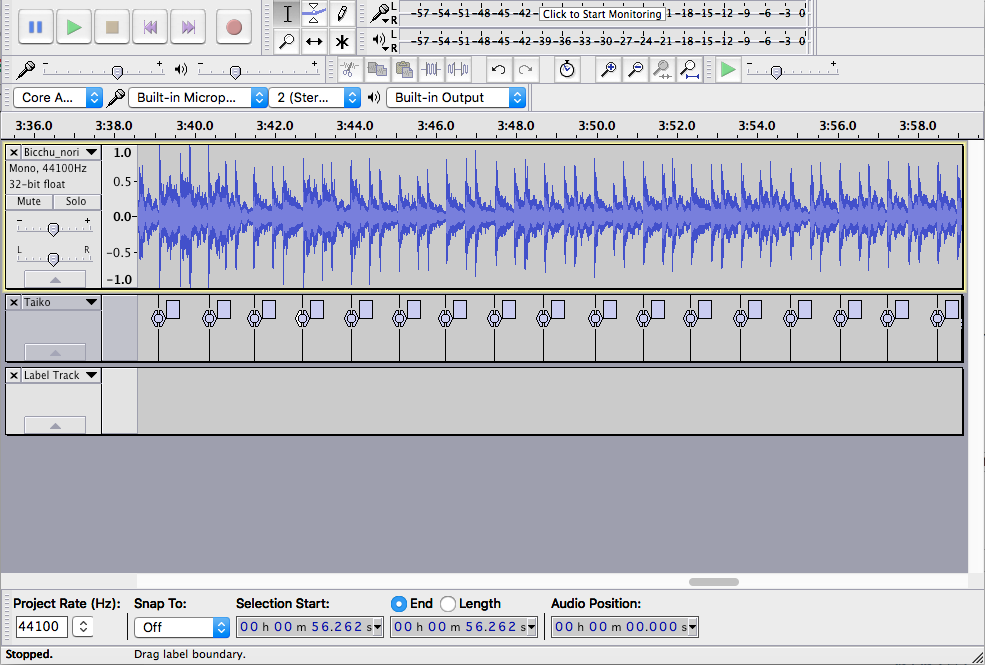985x665 pixels.
Task: Open the 2 (Stereo) channels dropdown
Action: point(315,97)
